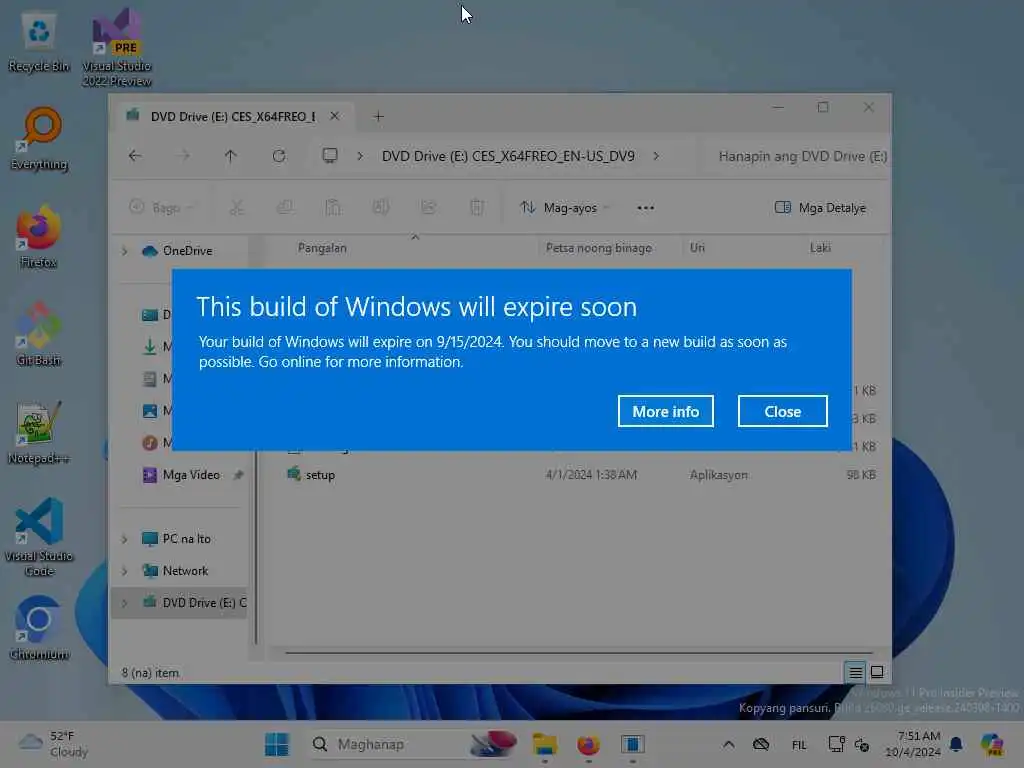Select the DVD Drive (E:) tab

pyautogui.click(x=232, y=116)
